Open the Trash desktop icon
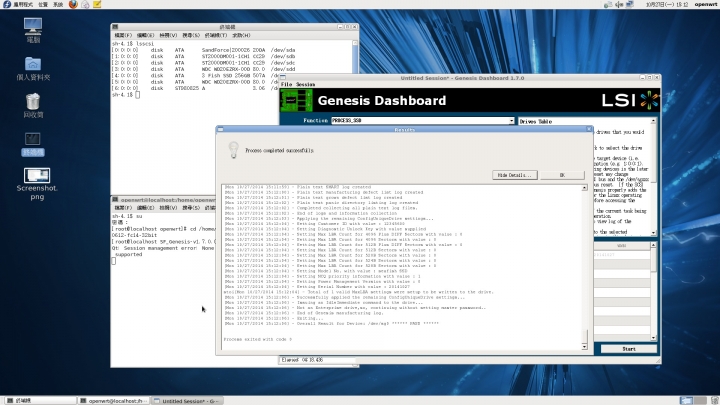 [x=33, y=105]
